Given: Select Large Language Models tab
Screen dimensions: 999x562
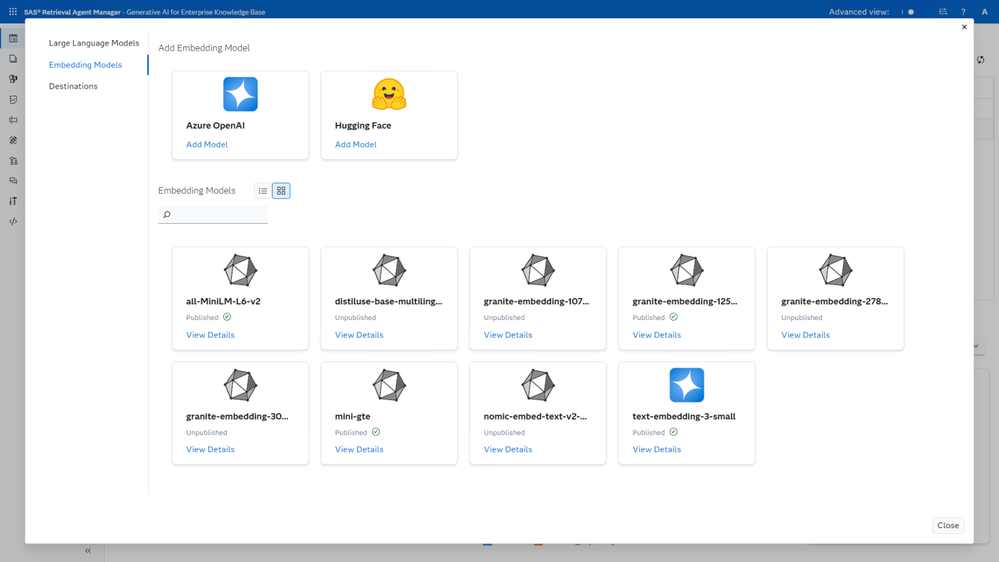Looking at the screenshot, I should tap(94, 43).
